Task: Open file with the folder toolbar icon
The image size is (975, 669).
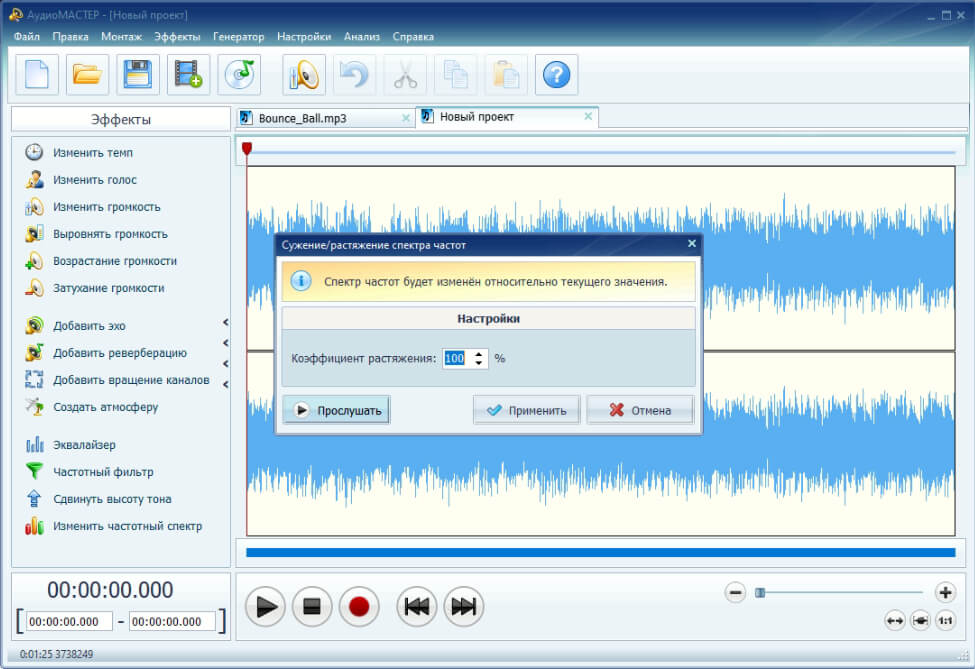Action: (x=87, y=75)
